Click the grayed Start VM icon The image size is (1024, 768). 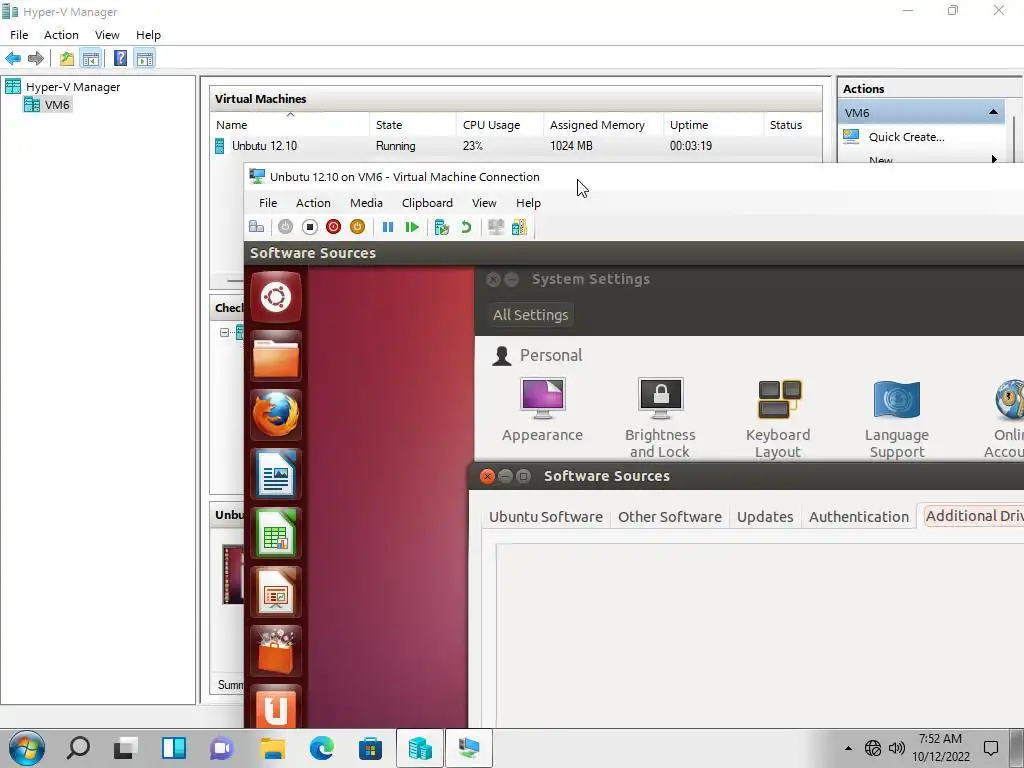tap(285, 227)
